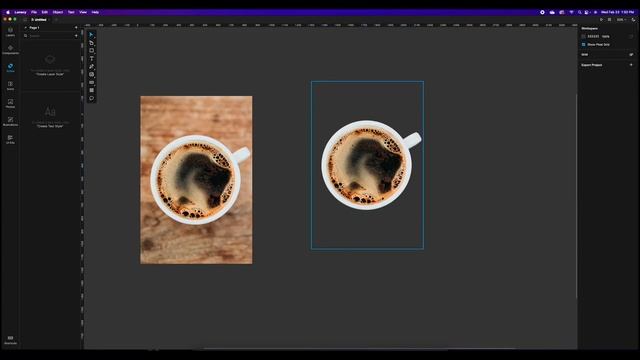640x360 pixels.
Task: Edit the workspace color opacity value
Action: [x=606, y=36]
